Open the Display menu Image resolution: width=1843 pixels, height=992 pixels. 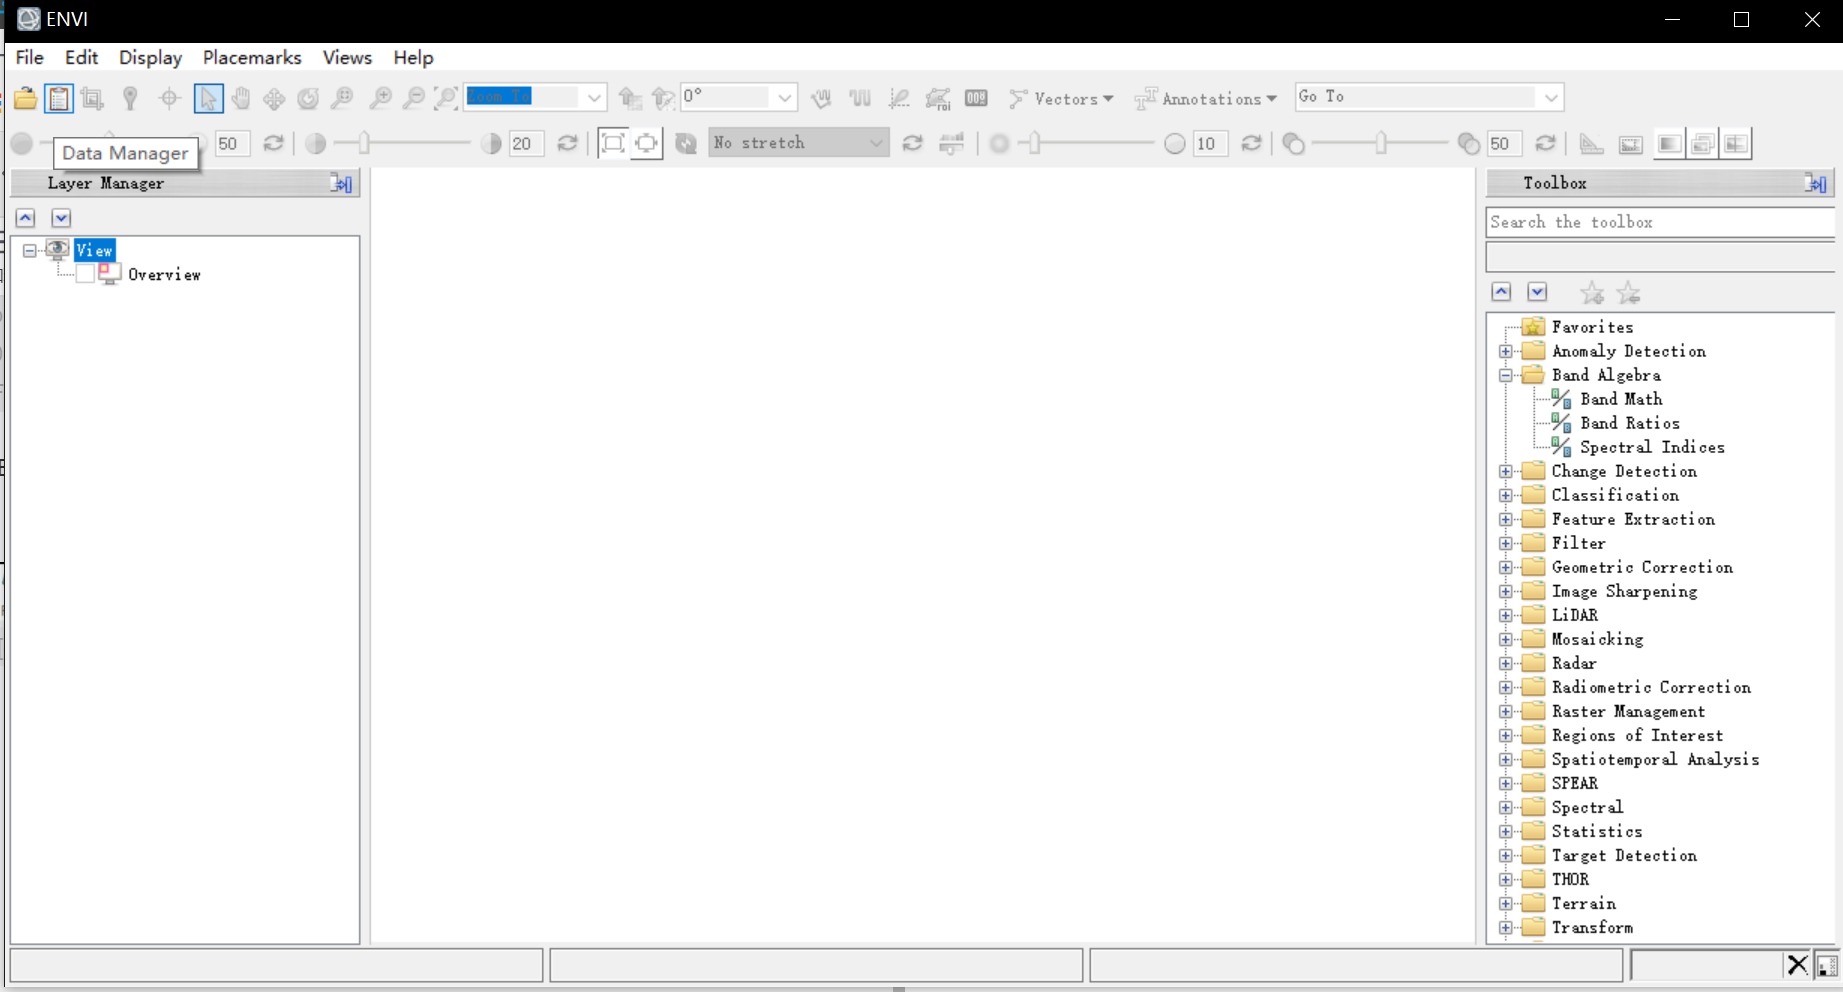click(150, 57)
